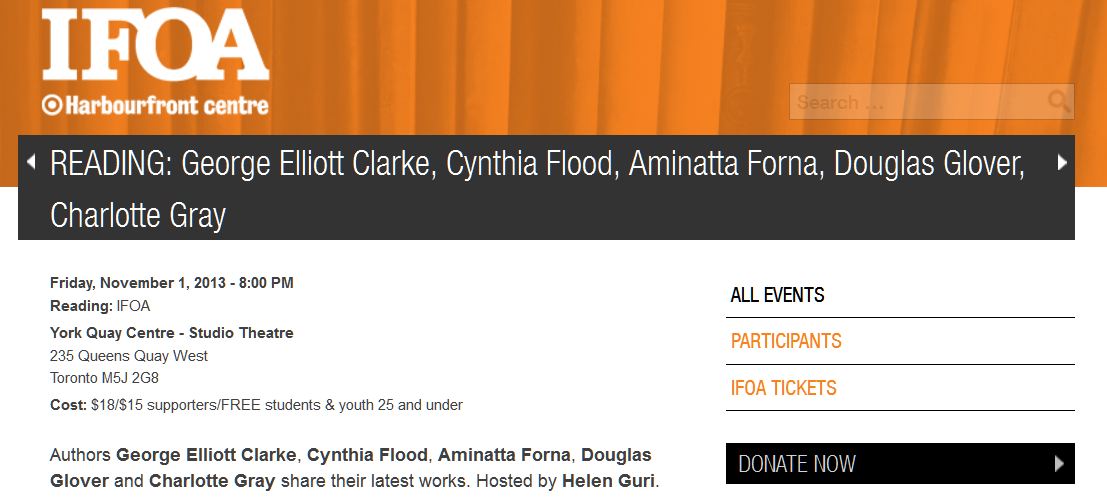Open the PARTICIPANTS sidebar item

(786, 341)
